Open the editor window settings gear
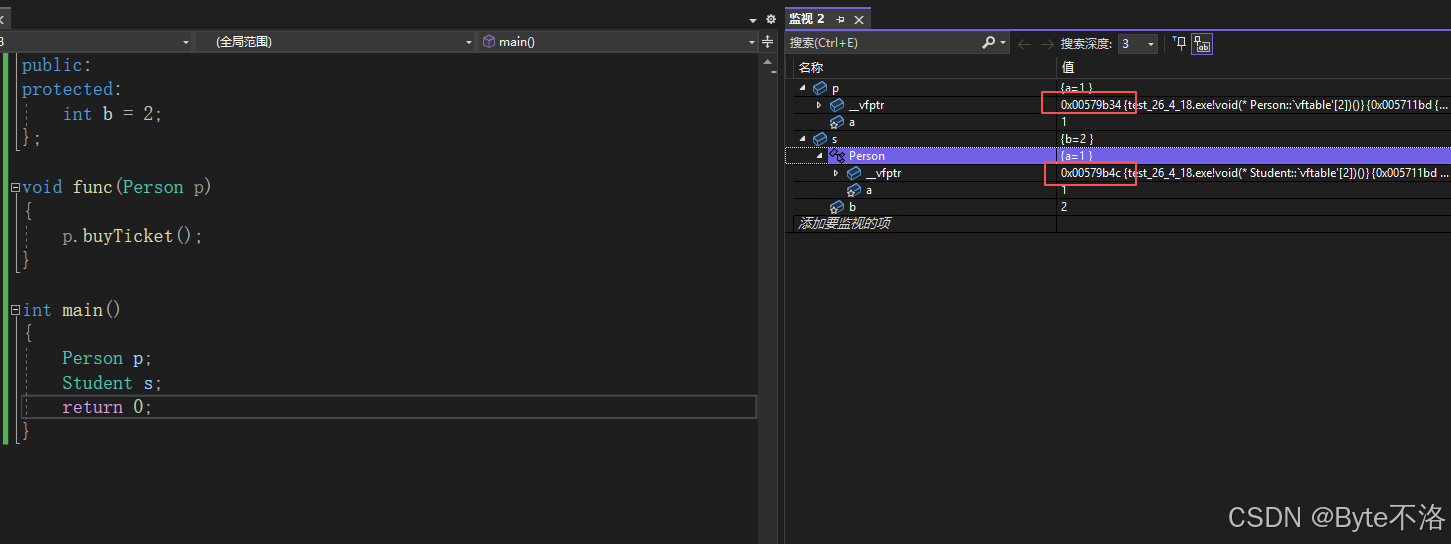This screenshot has width=1451, height=544. point(770,19)
